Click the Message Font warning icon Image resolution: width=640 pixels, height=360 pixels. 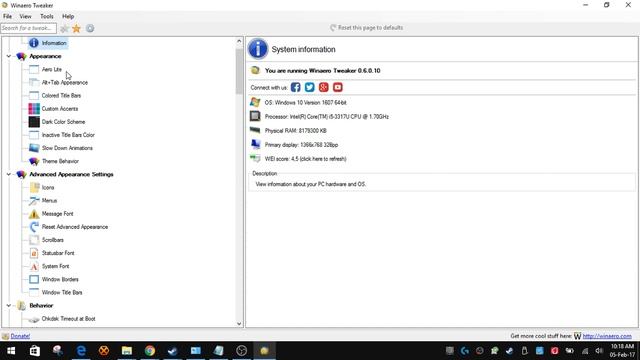(34, 213)
